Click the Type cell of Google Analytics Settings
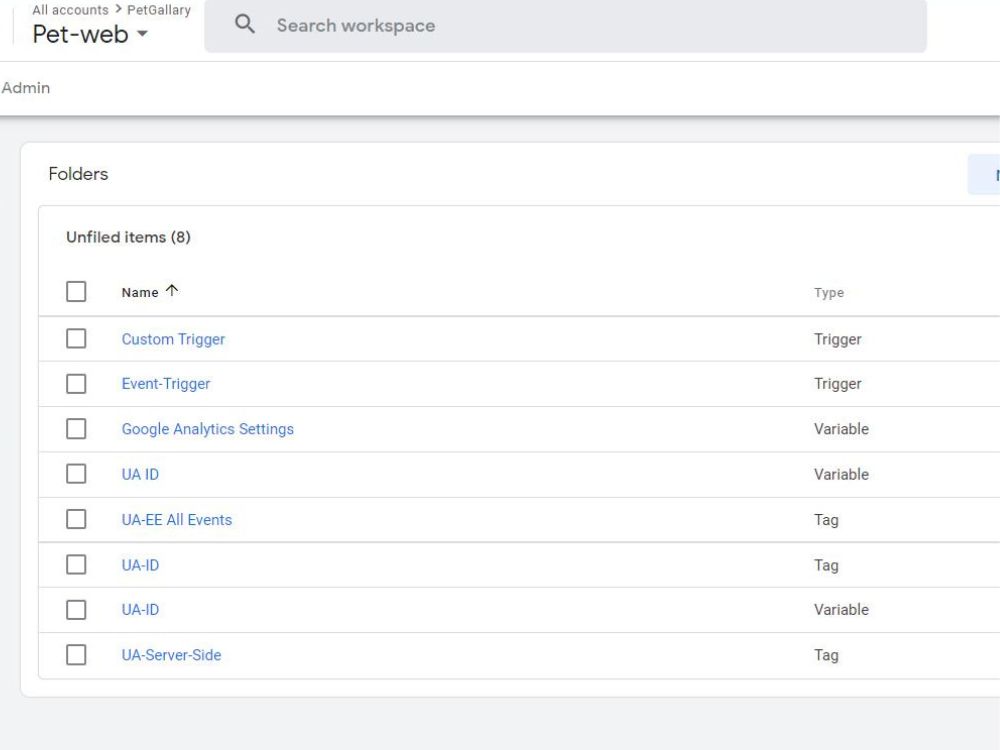Screen dimensions: 1000x750 (841, 429)
